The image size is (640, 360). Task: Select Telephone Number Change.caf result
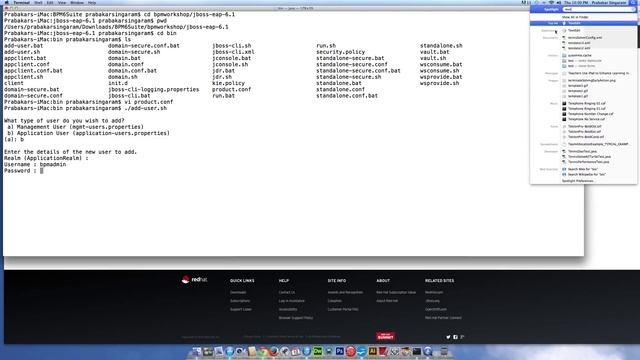point(590,114)
